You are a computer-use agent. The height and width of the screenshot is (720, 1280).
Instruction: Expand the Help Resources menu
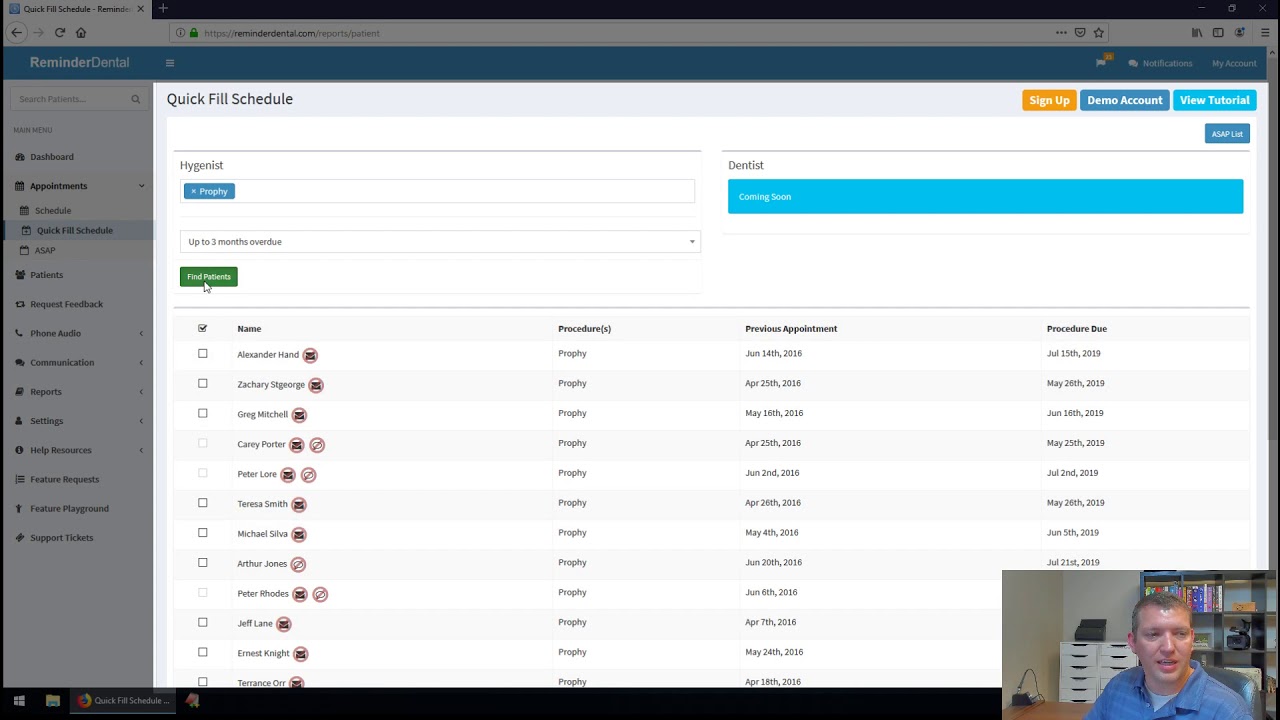[78, 450]
